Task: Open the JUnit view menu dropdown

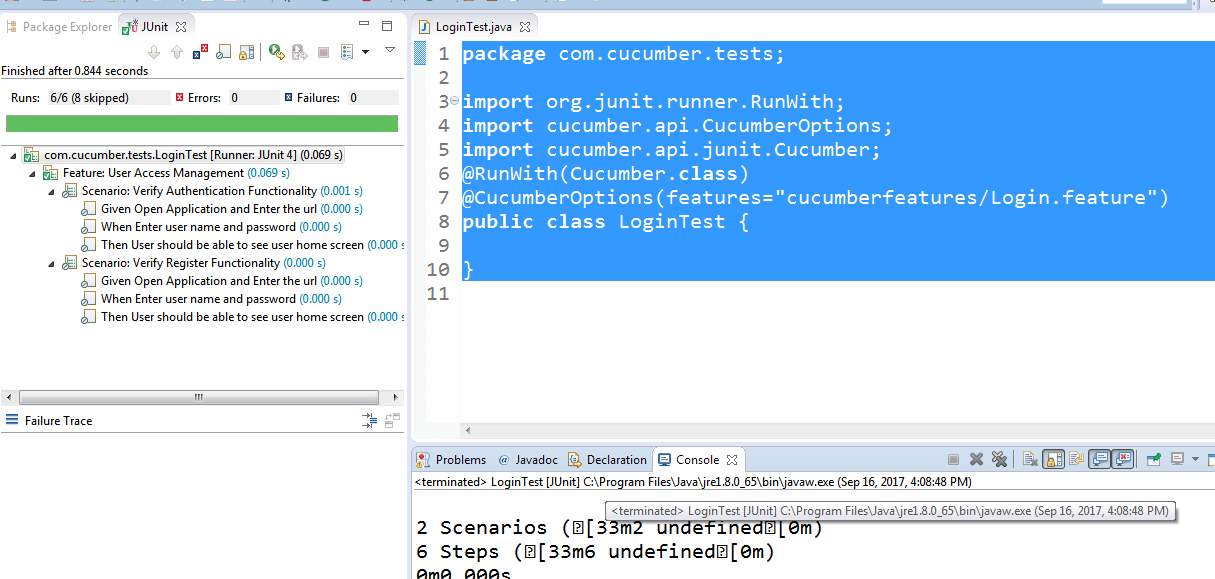Action: point(390,52)
